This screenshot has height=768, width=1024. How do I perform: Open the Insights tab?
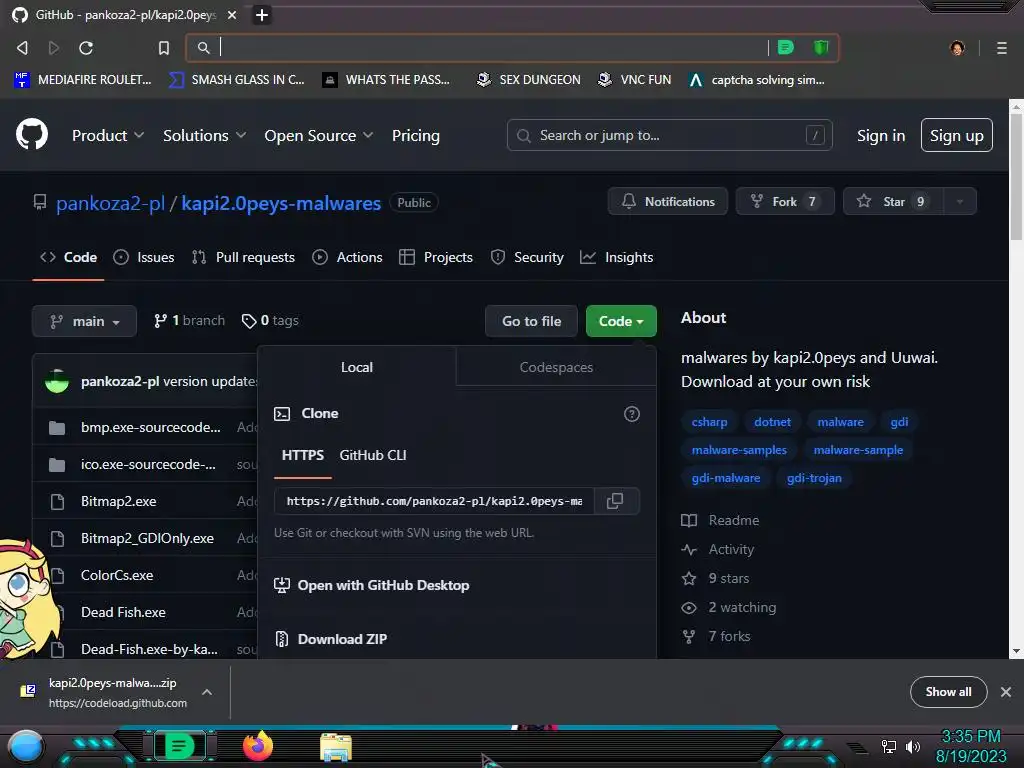tap(616, 257)
